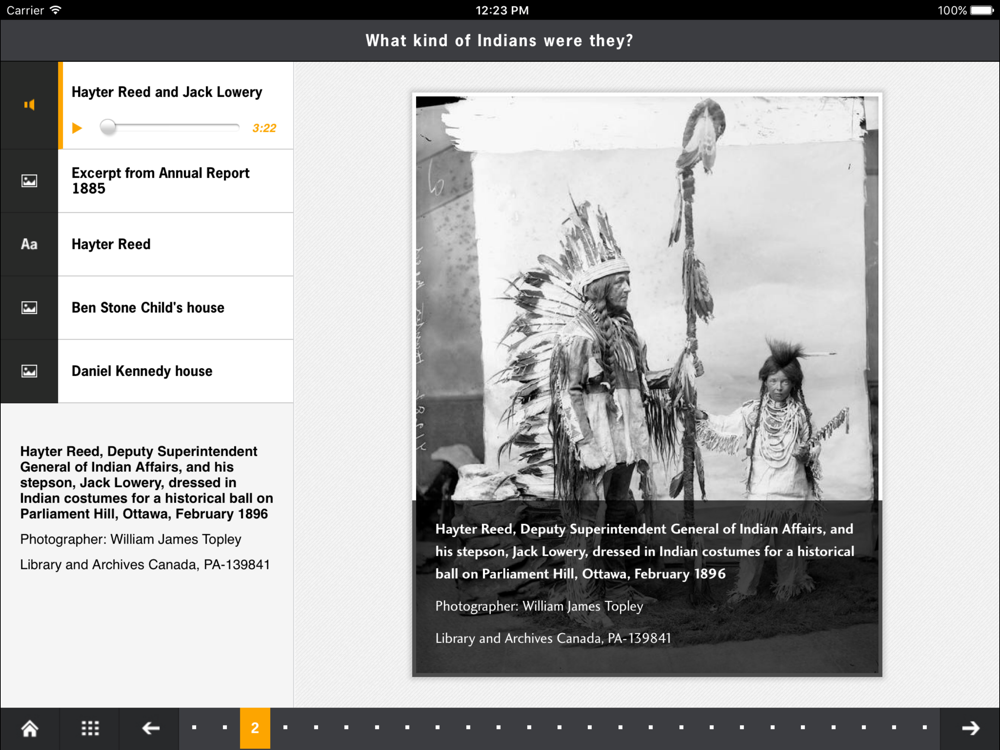Image resolution: width=1000 pixels, height=750 pixels.
Task: Click the Aa text icon beside Hayter Reed
Action: tap(29, 244)
